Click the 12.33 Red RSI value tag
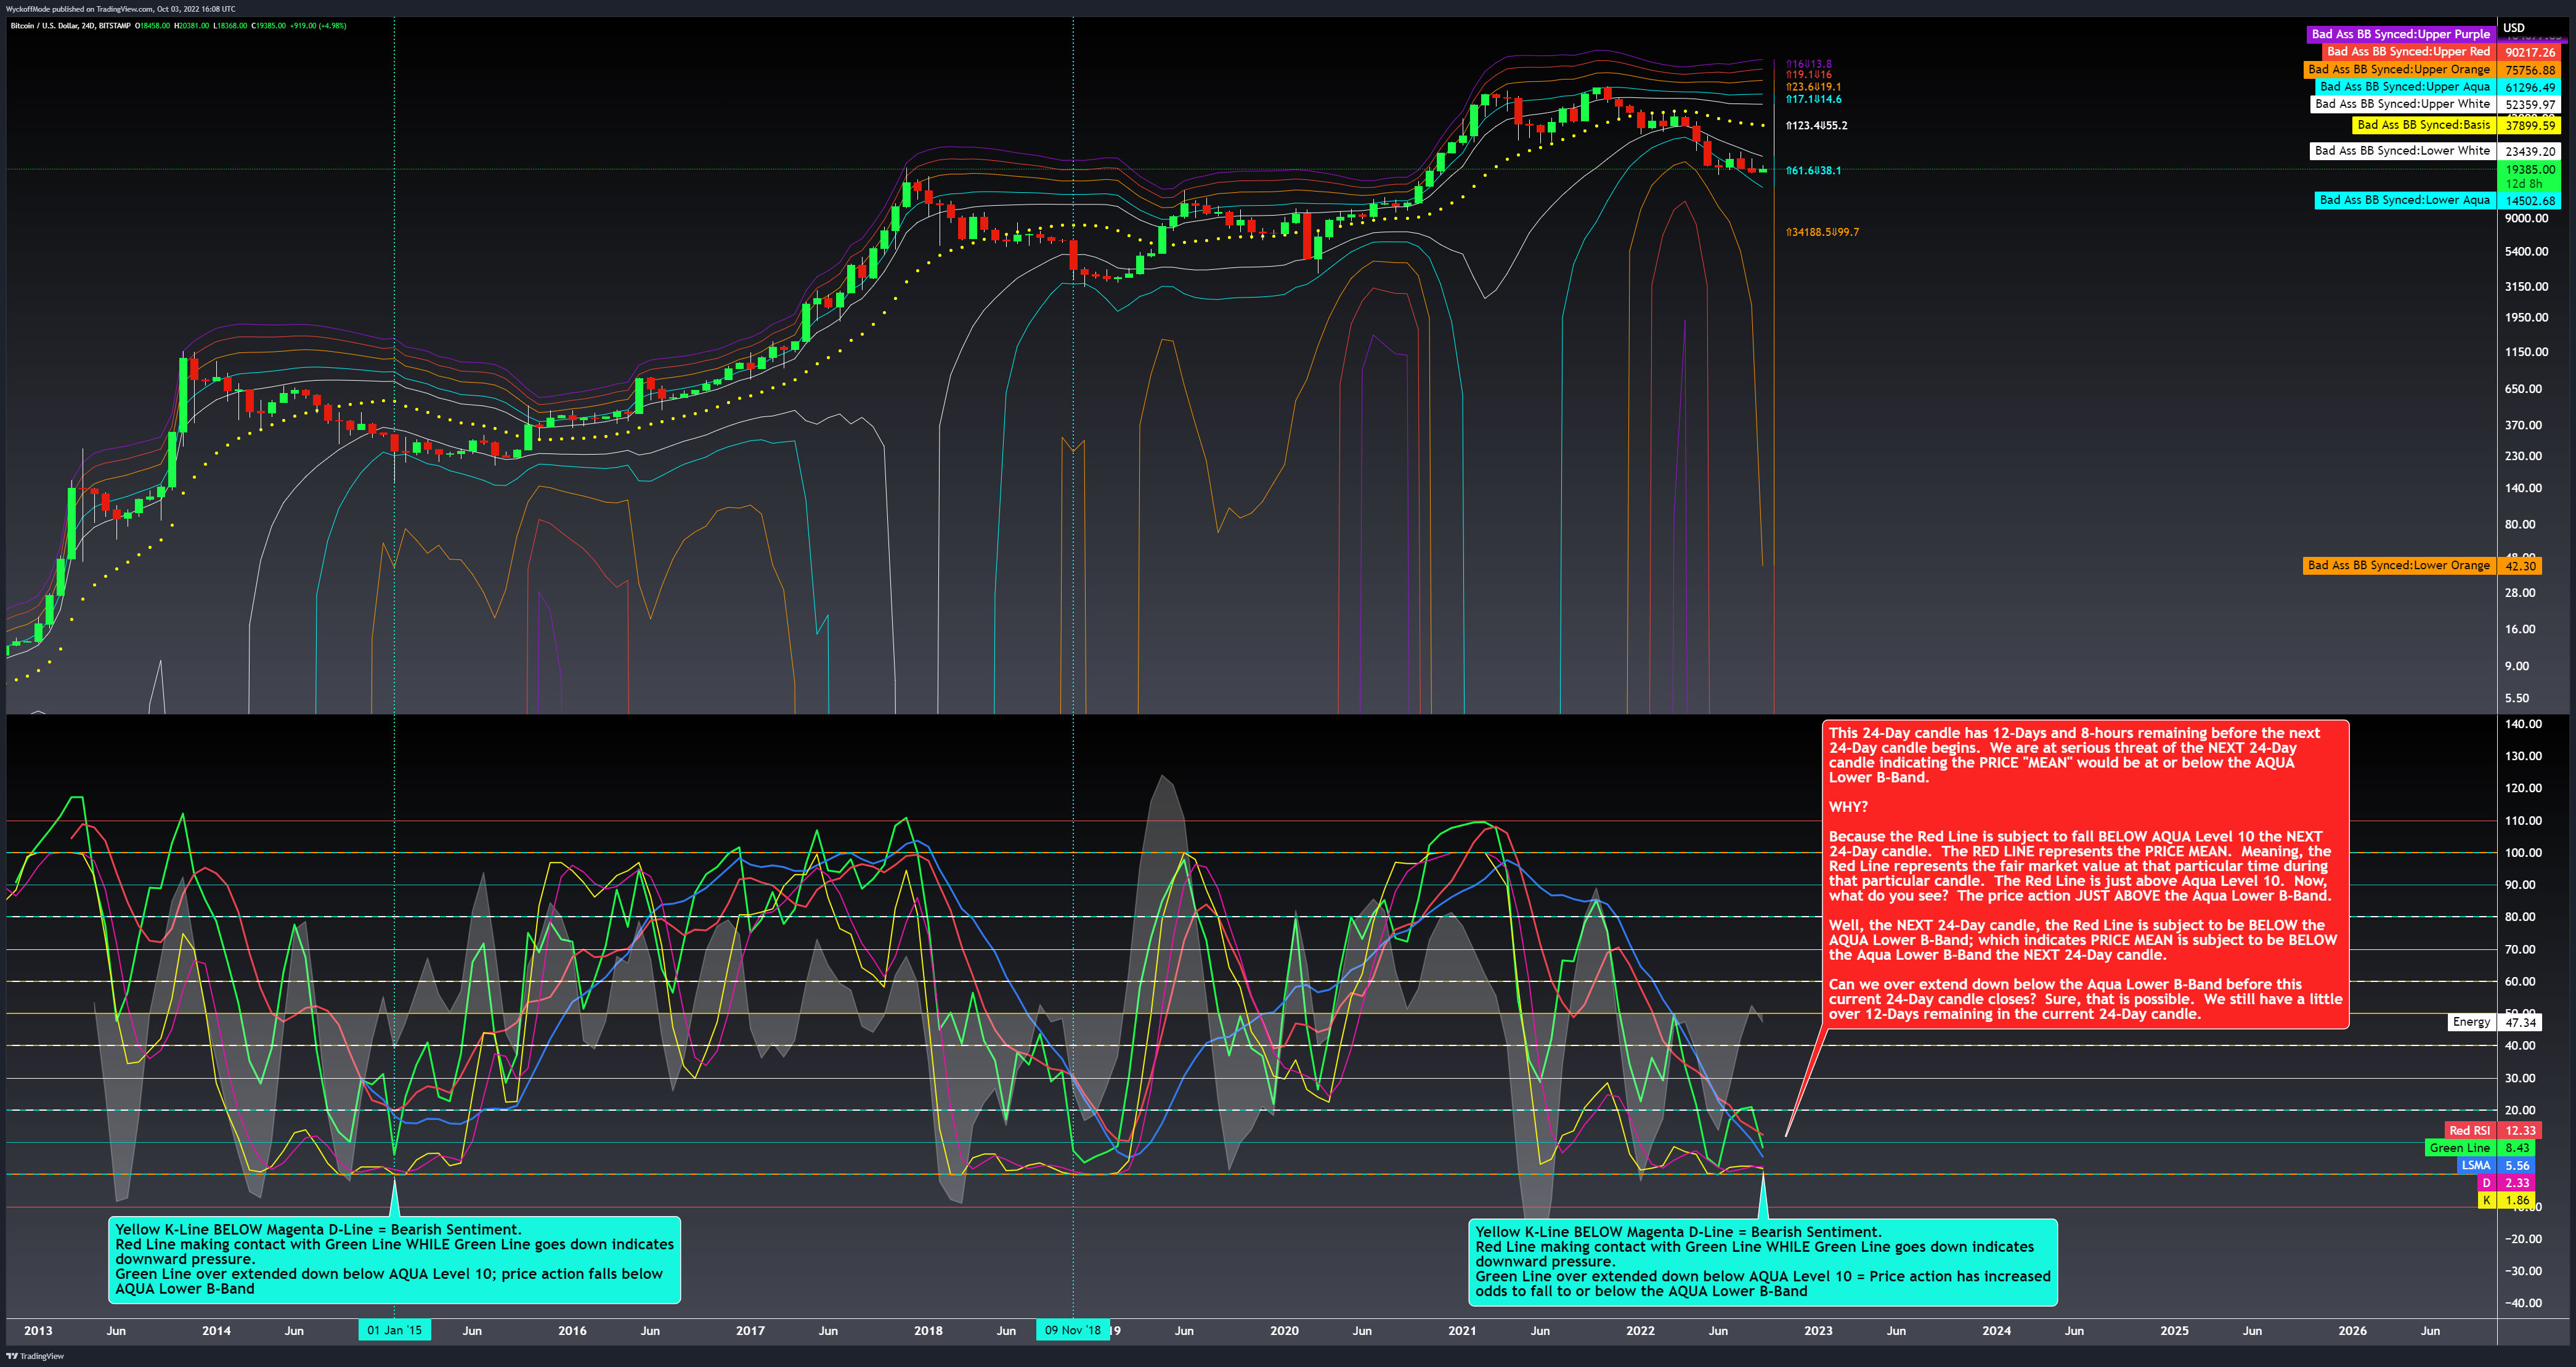This screenshot has width=2576, height=1367. [2520, 1131]
